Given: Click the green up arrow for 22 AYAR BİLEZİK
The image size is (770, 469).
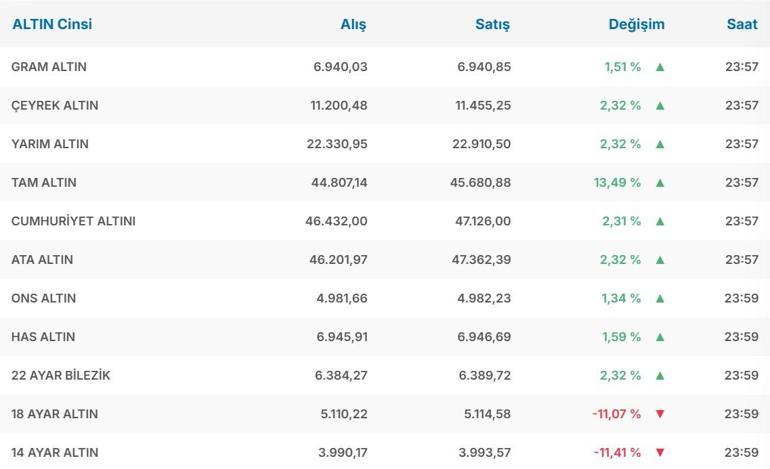Looking at the screenshot, I should [x=660, y=375].
